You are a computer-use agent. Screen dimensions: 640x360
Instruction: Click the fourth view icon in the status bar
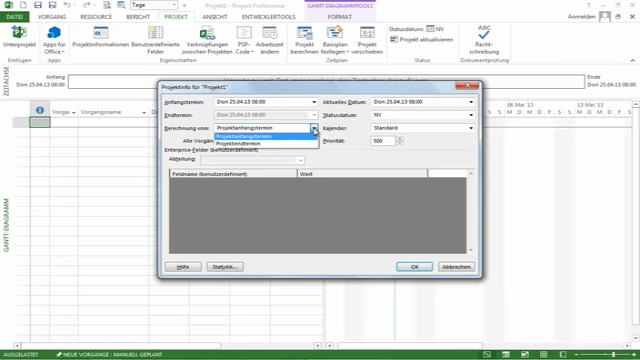pos(544,354)
